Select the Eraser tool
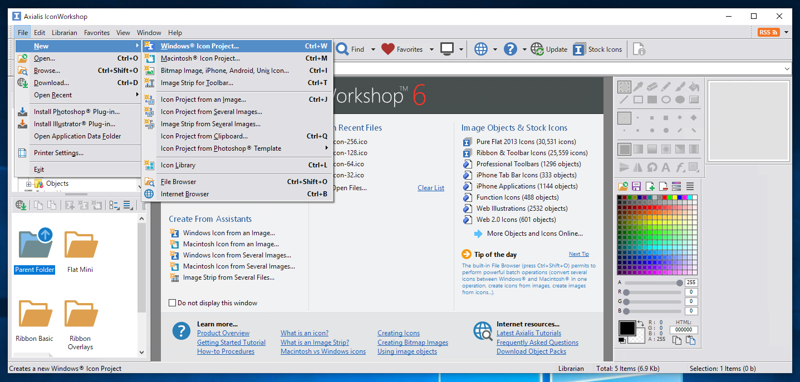Viewport: 800px width, 382px height. [652, 87]
